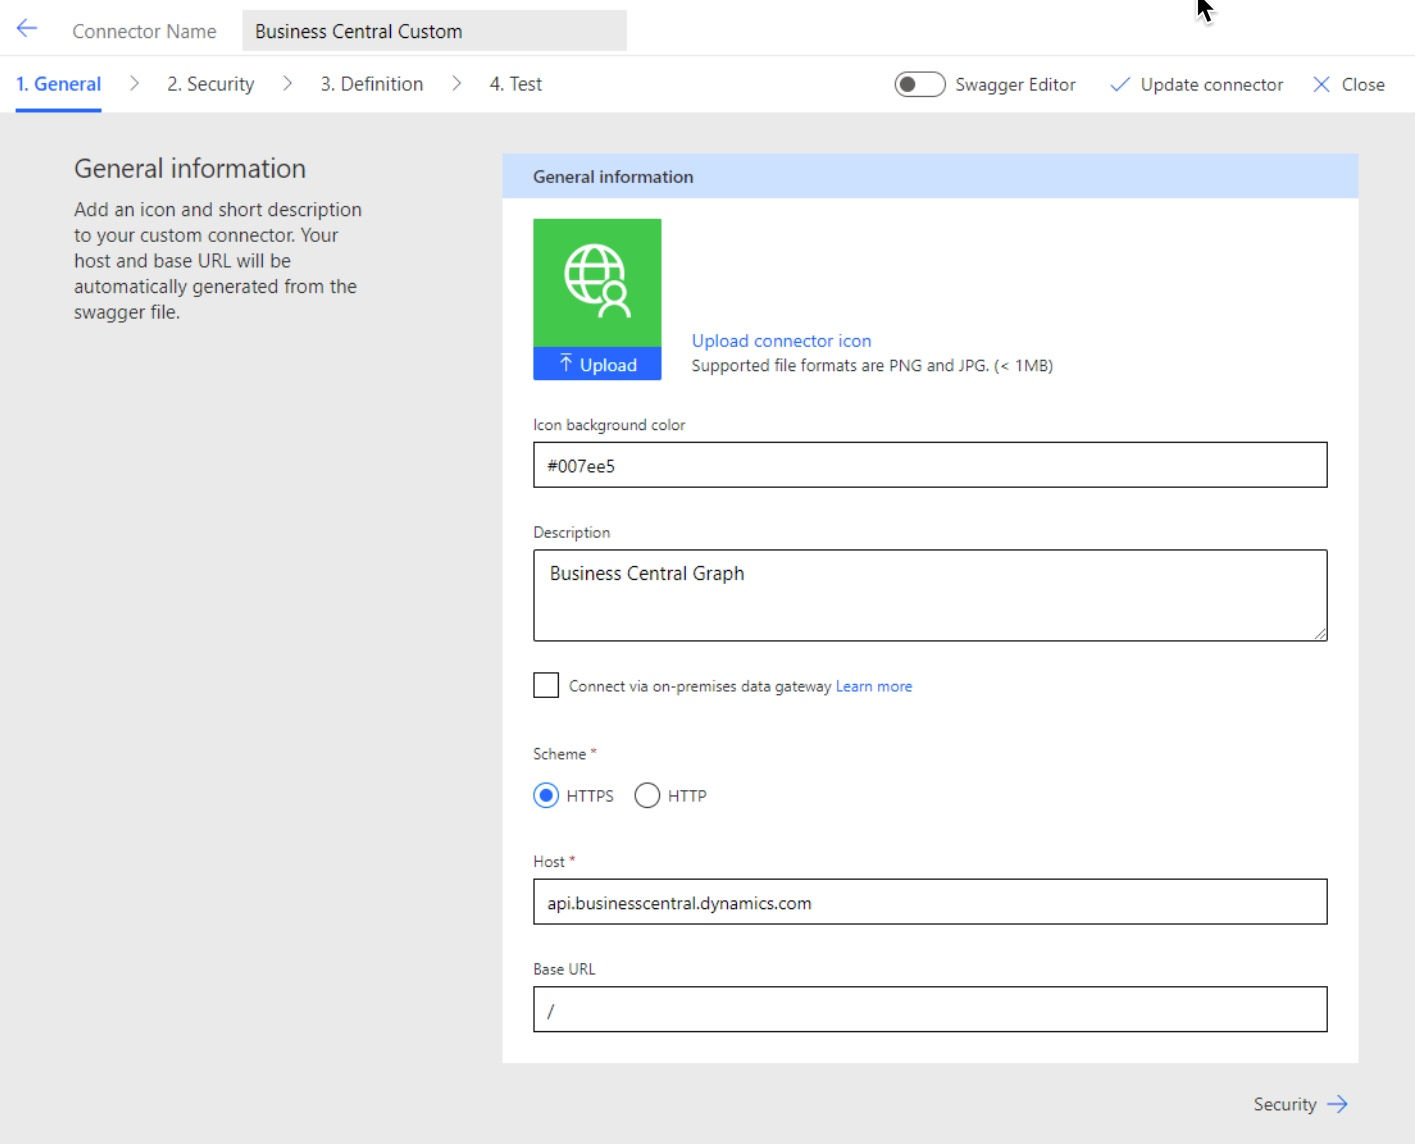The height and width of the screenshot is (1144, 1416).
Task: Enable on-premises data gateway checkbox
Action: point(546,685)
